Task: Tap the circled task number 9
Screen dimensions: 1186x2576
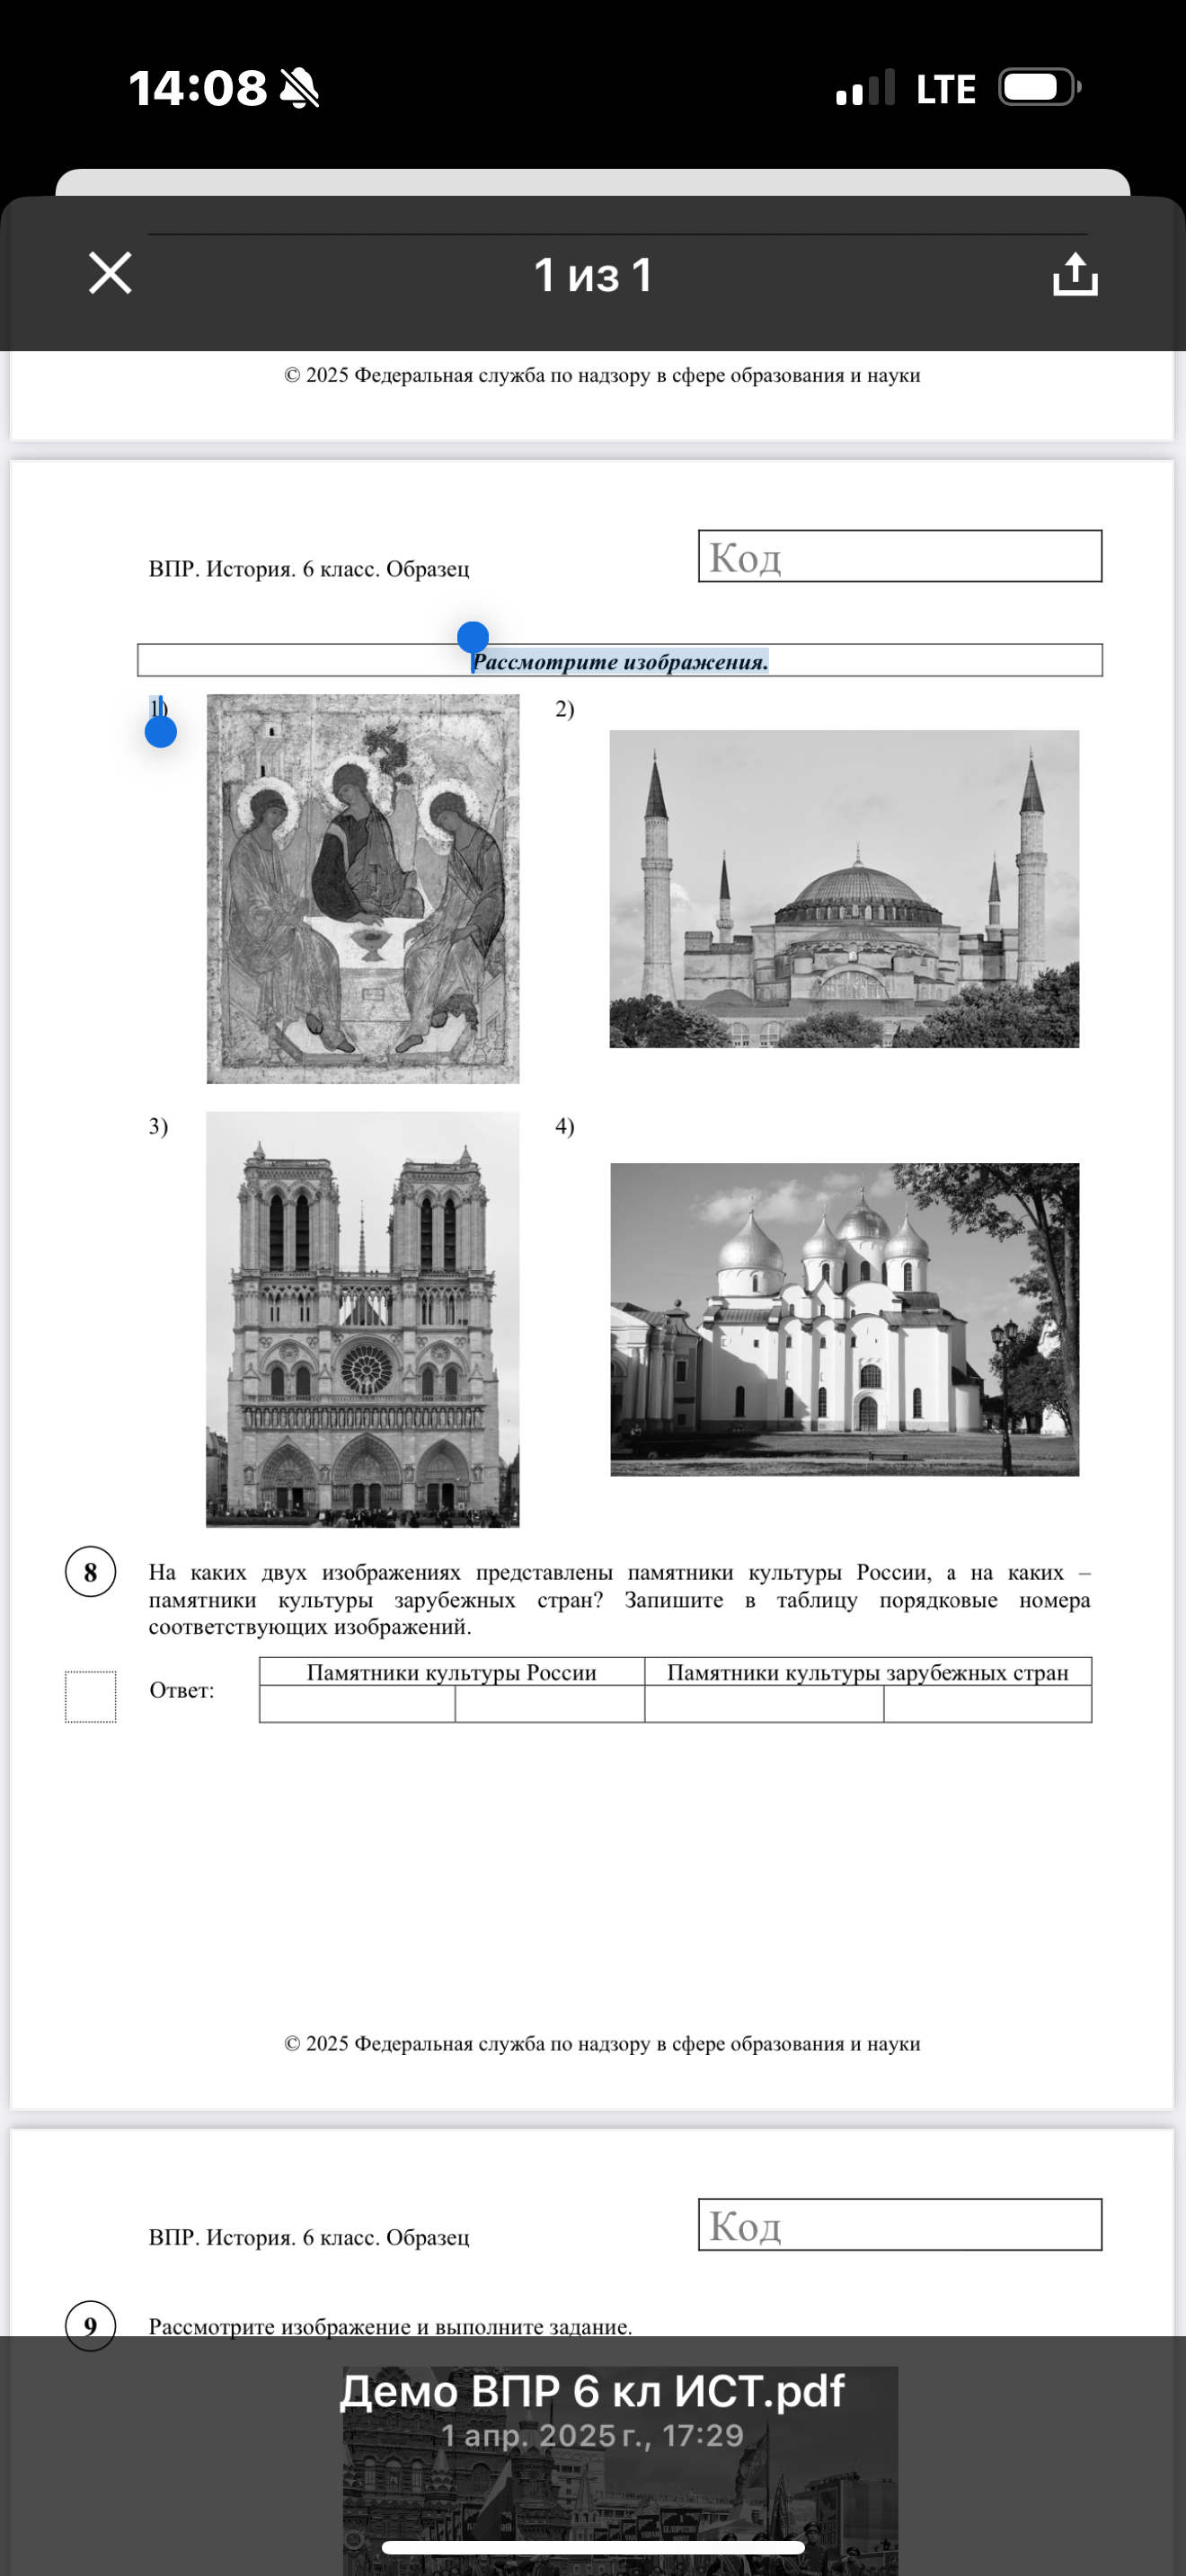Action: [x=91, y=2325]
